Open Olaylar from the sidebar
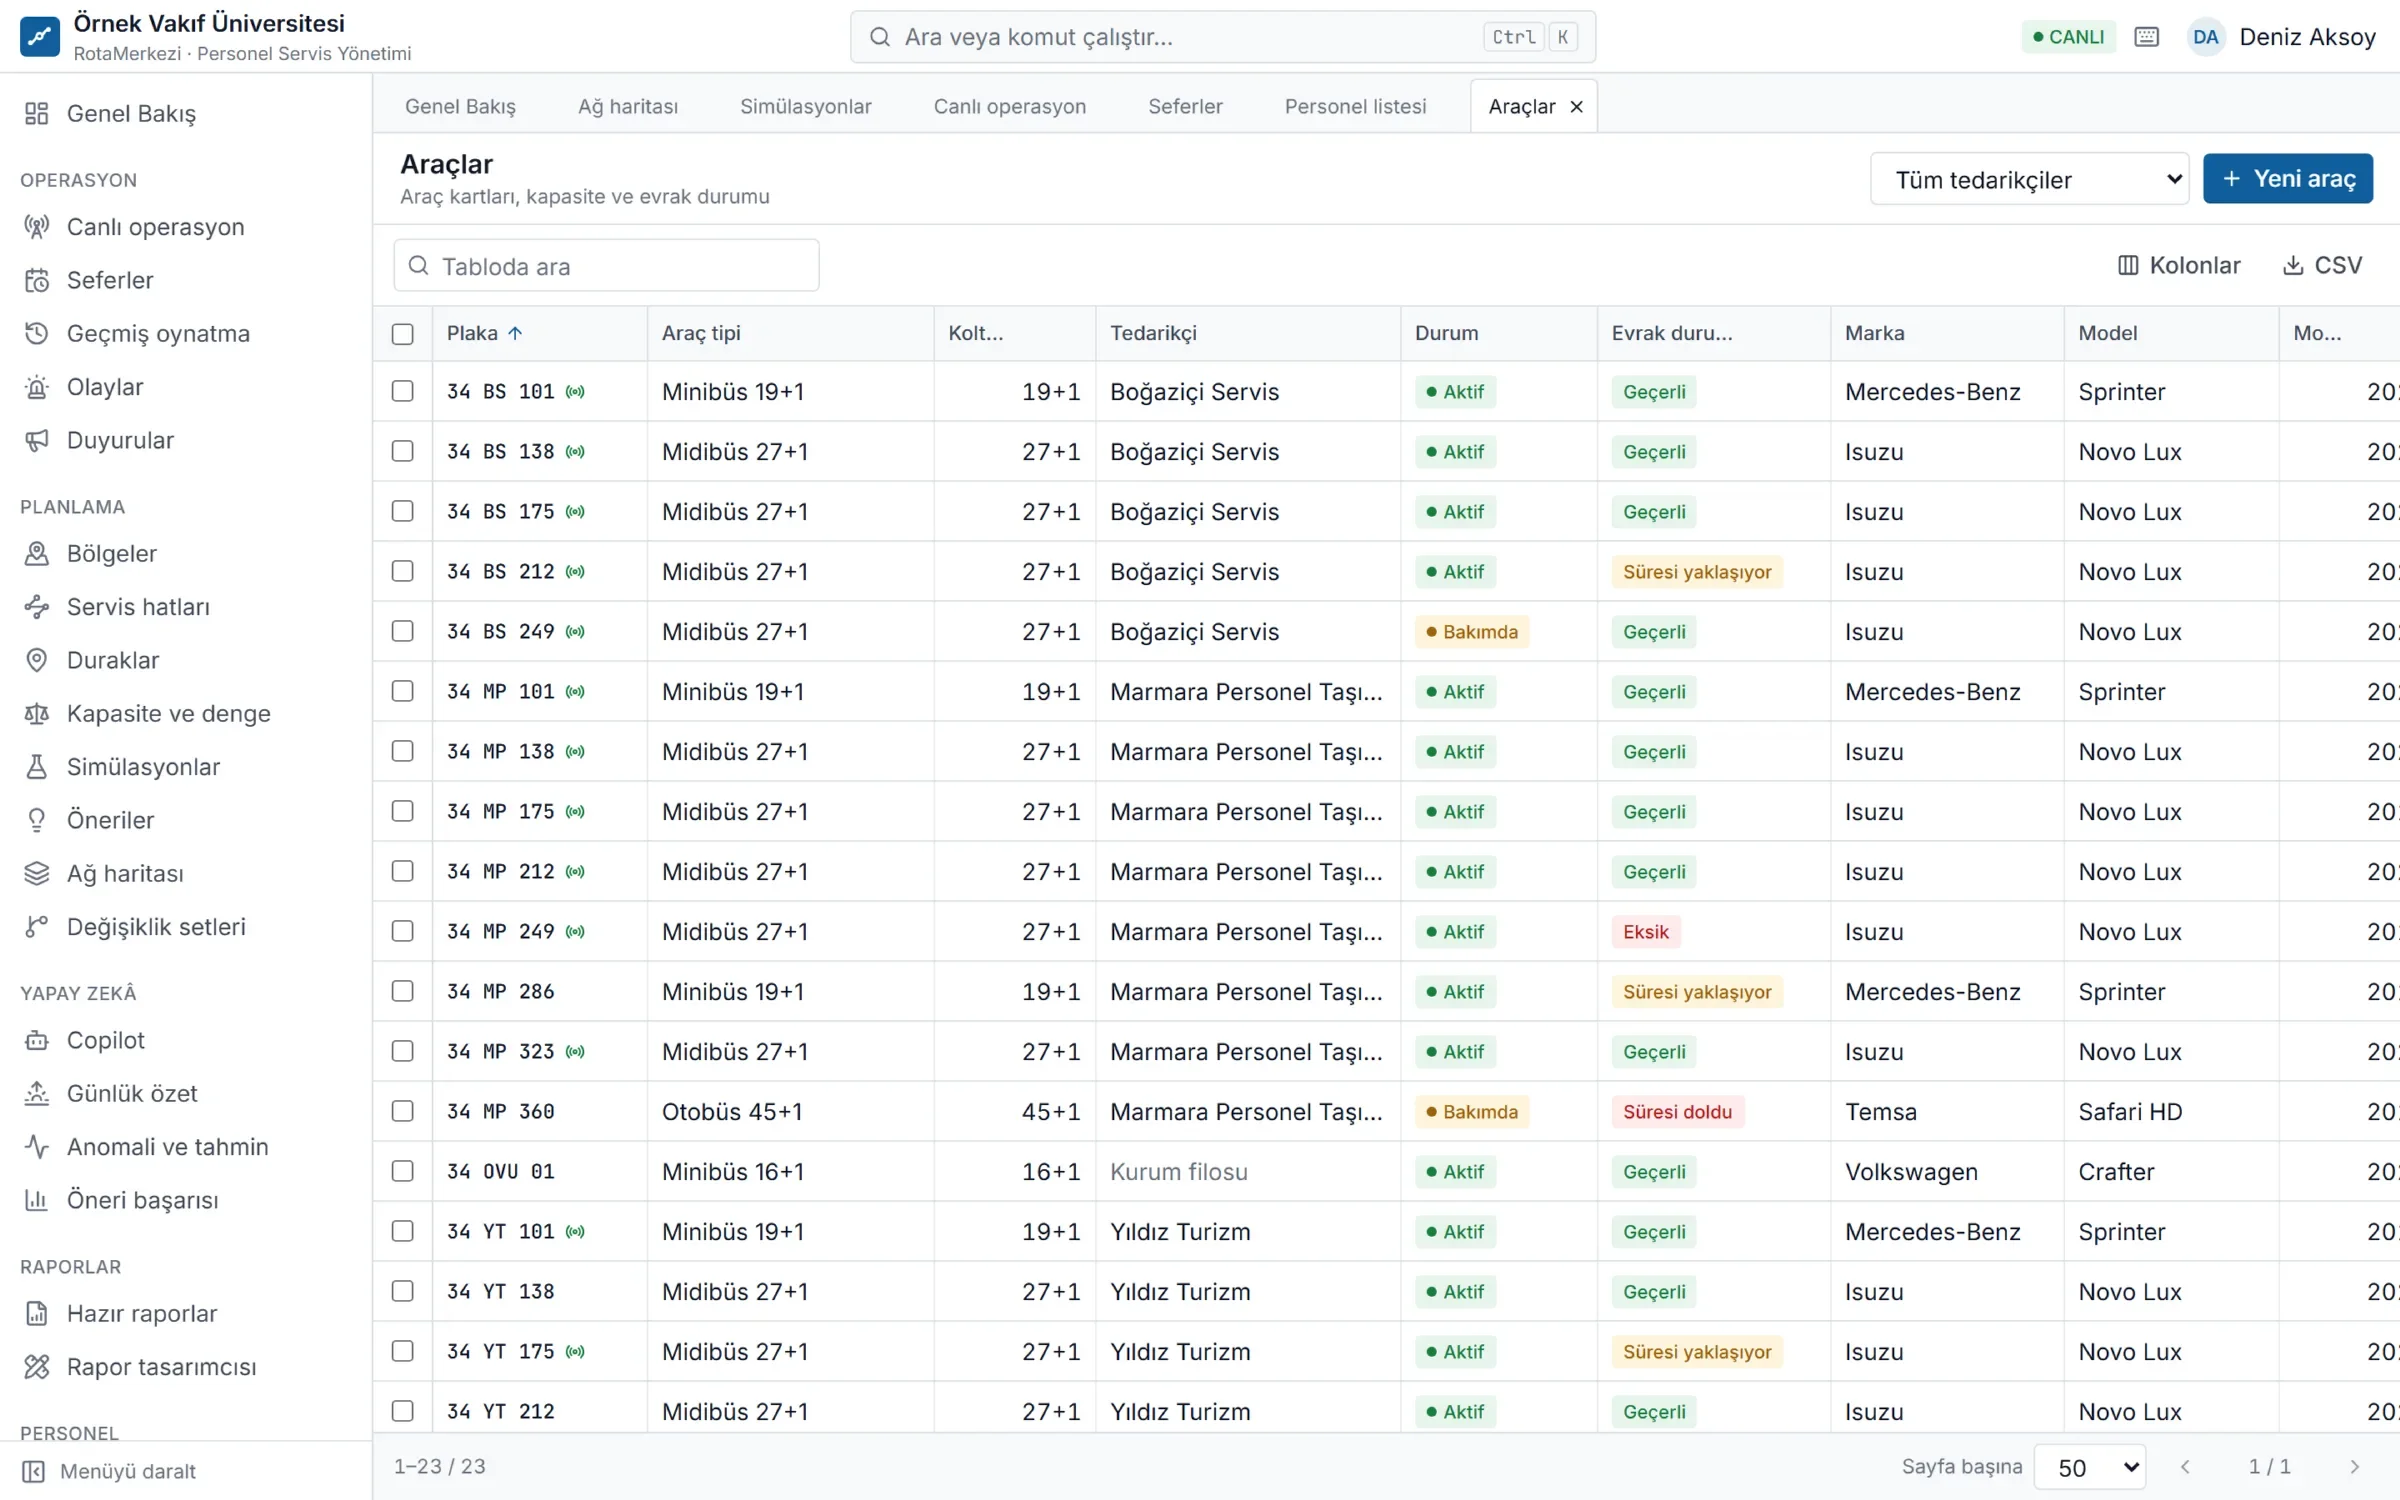Viewport: 2400px width, 1500px height. [x=186, y=387]
